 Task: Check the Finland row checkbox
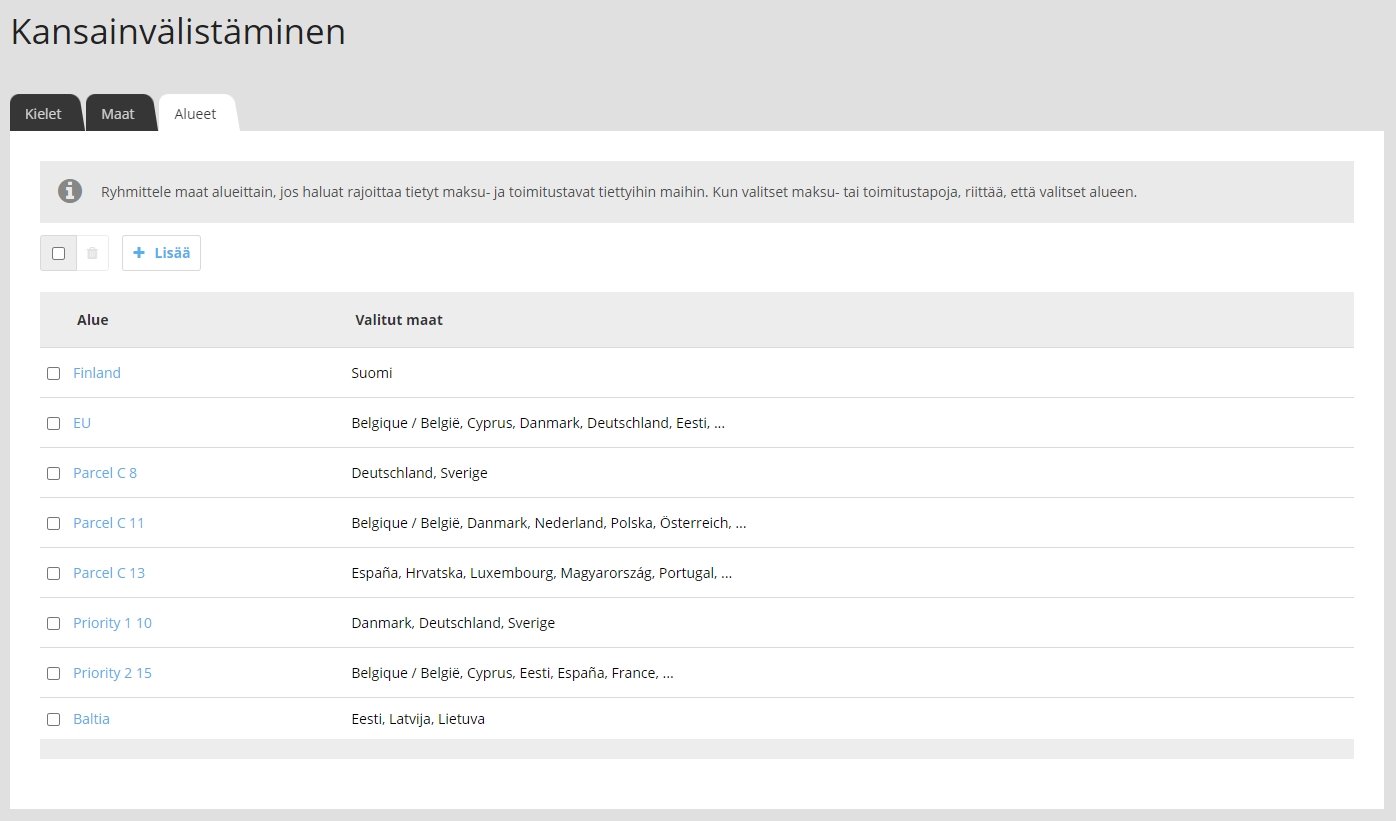(54, 373)
